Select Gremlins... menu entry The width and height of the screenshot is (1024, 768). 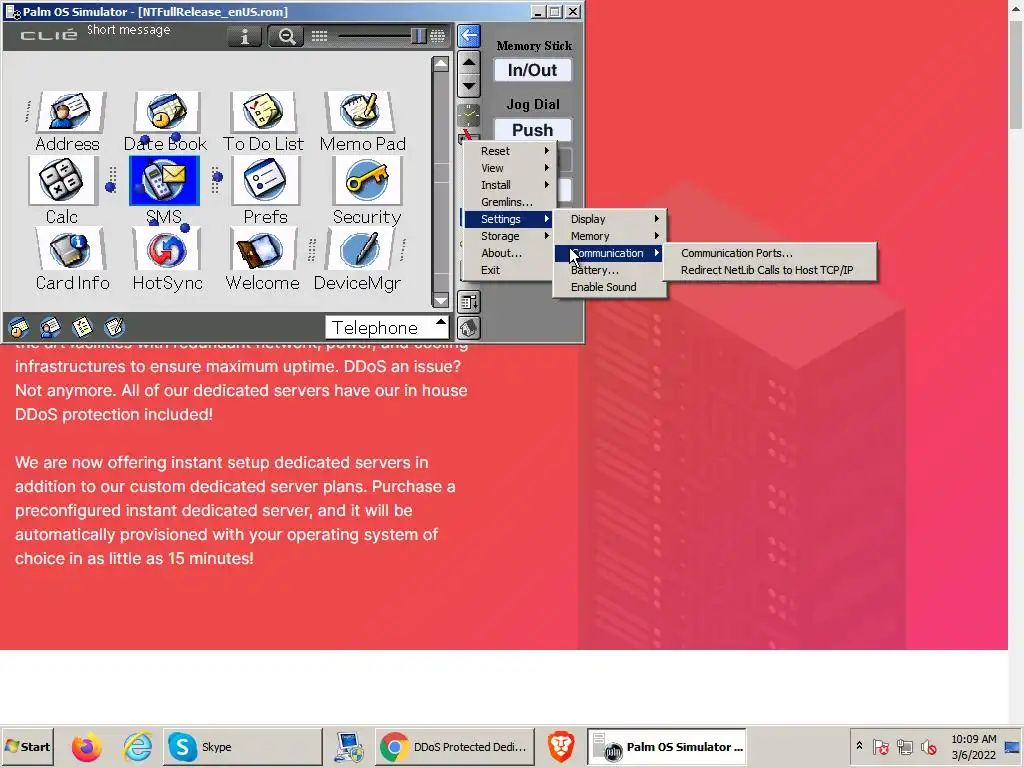(508, 202)
